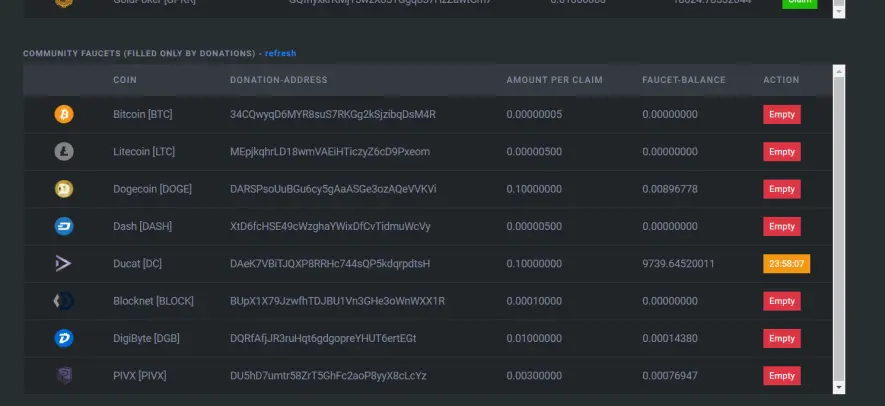Click the Bitcoin [BTC] coin name
The height and width of the screenshot is (406, 885).
[143, 115]
